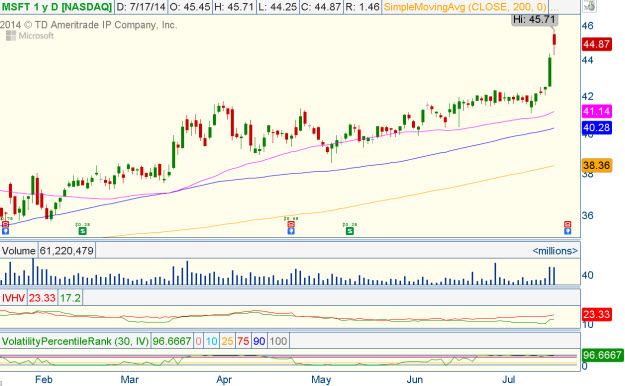Click the large green candle before the last bar
Screen dimensions: 625x386
(550, 72)
